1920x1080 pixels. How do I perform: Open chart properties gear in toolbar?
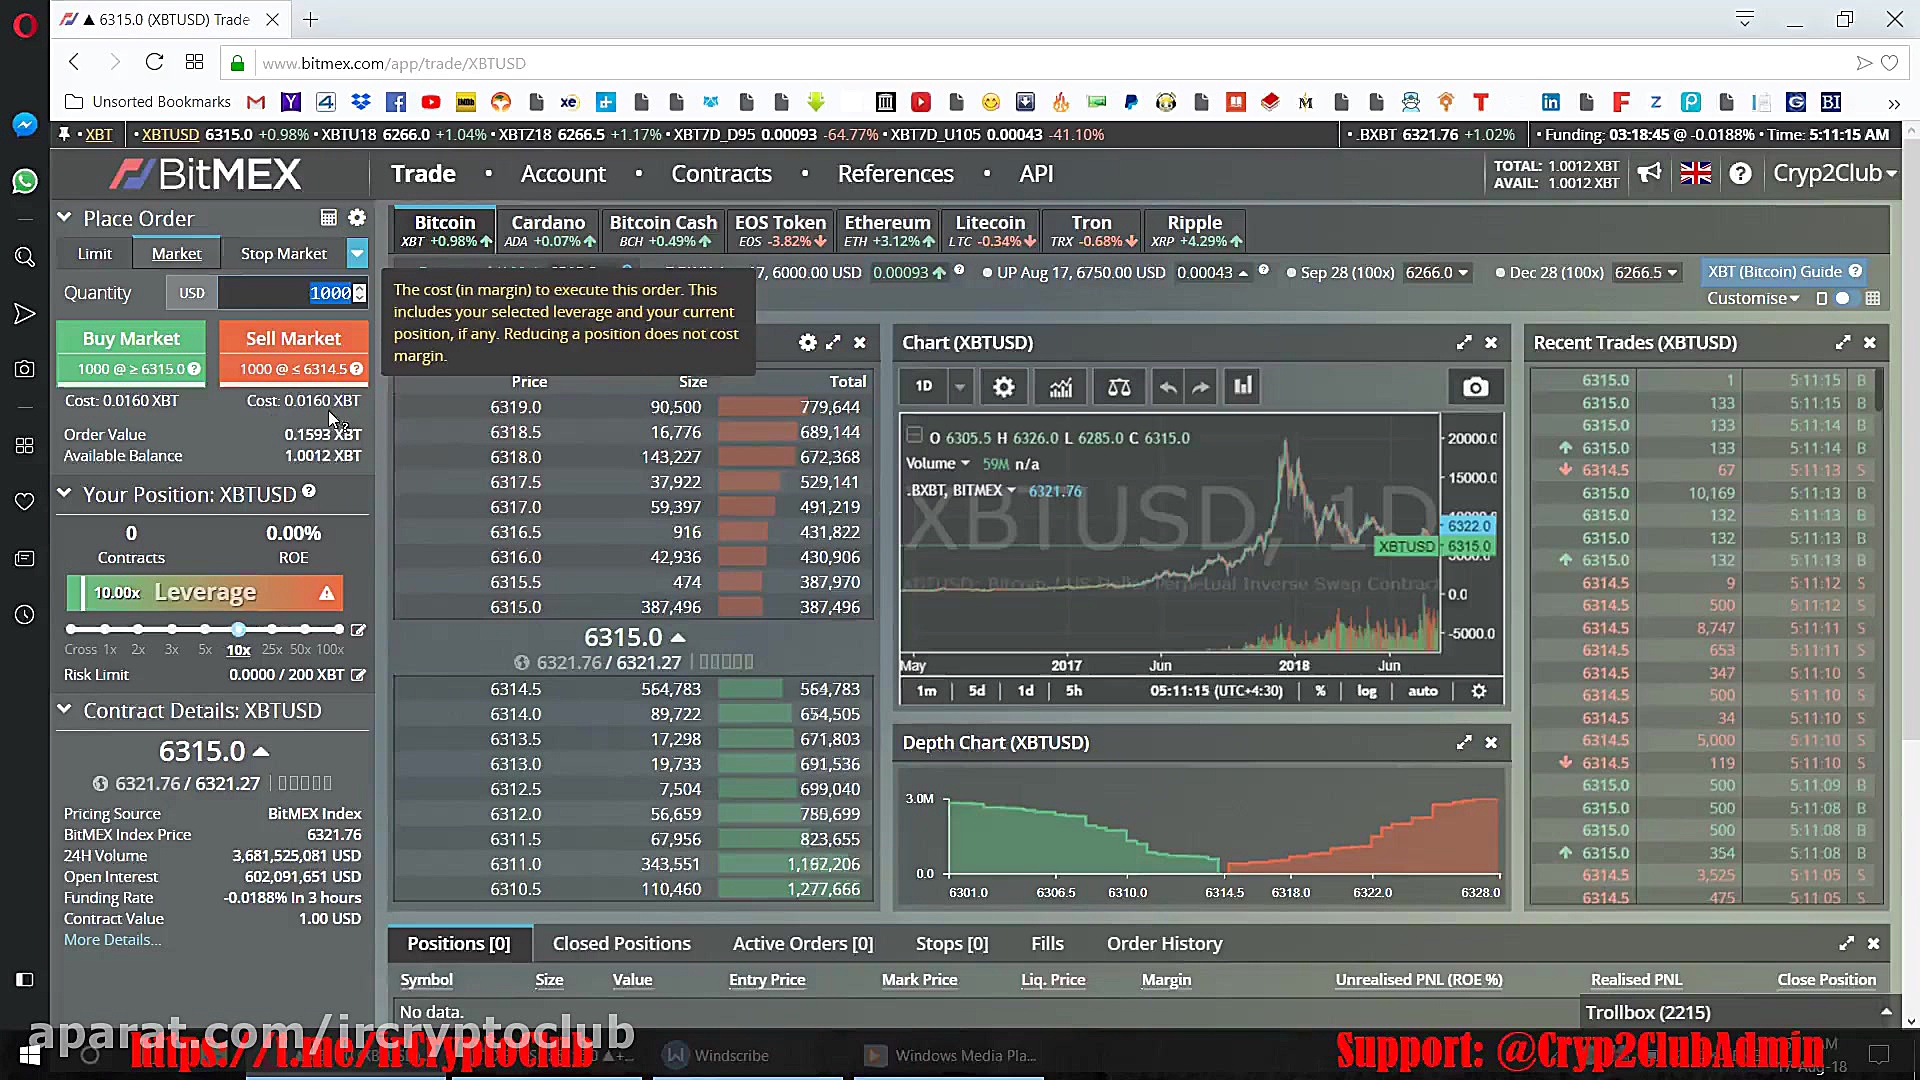point(1004,387)
